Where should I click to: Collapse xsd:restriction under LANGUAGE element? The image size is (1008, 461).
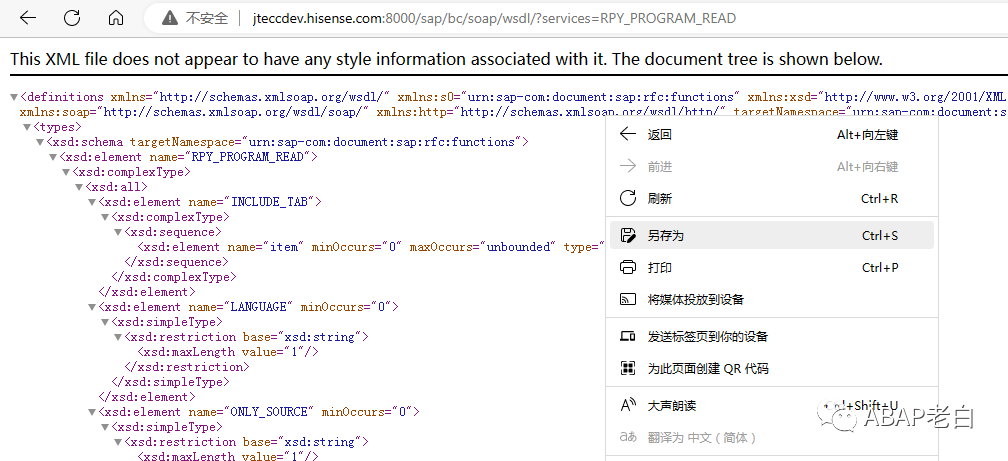click(118, 337)
